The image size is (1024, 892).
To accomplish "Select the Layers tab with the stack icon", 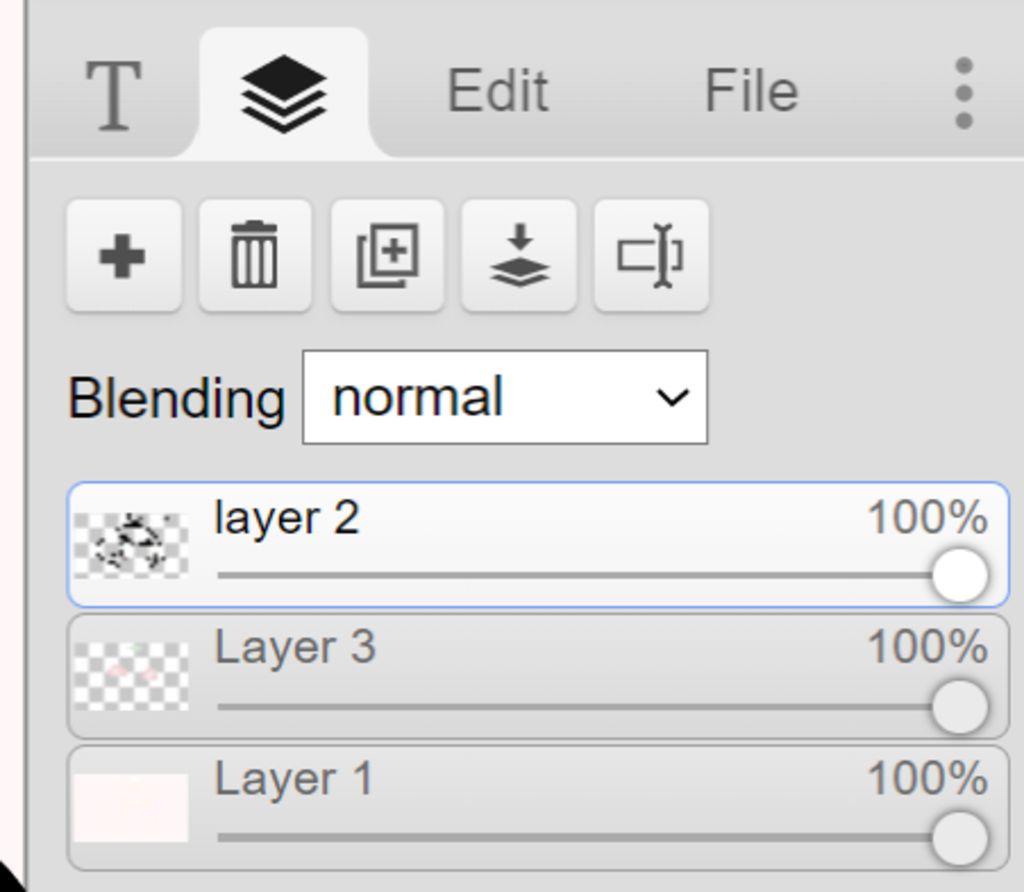I will (x=284, y=94).
